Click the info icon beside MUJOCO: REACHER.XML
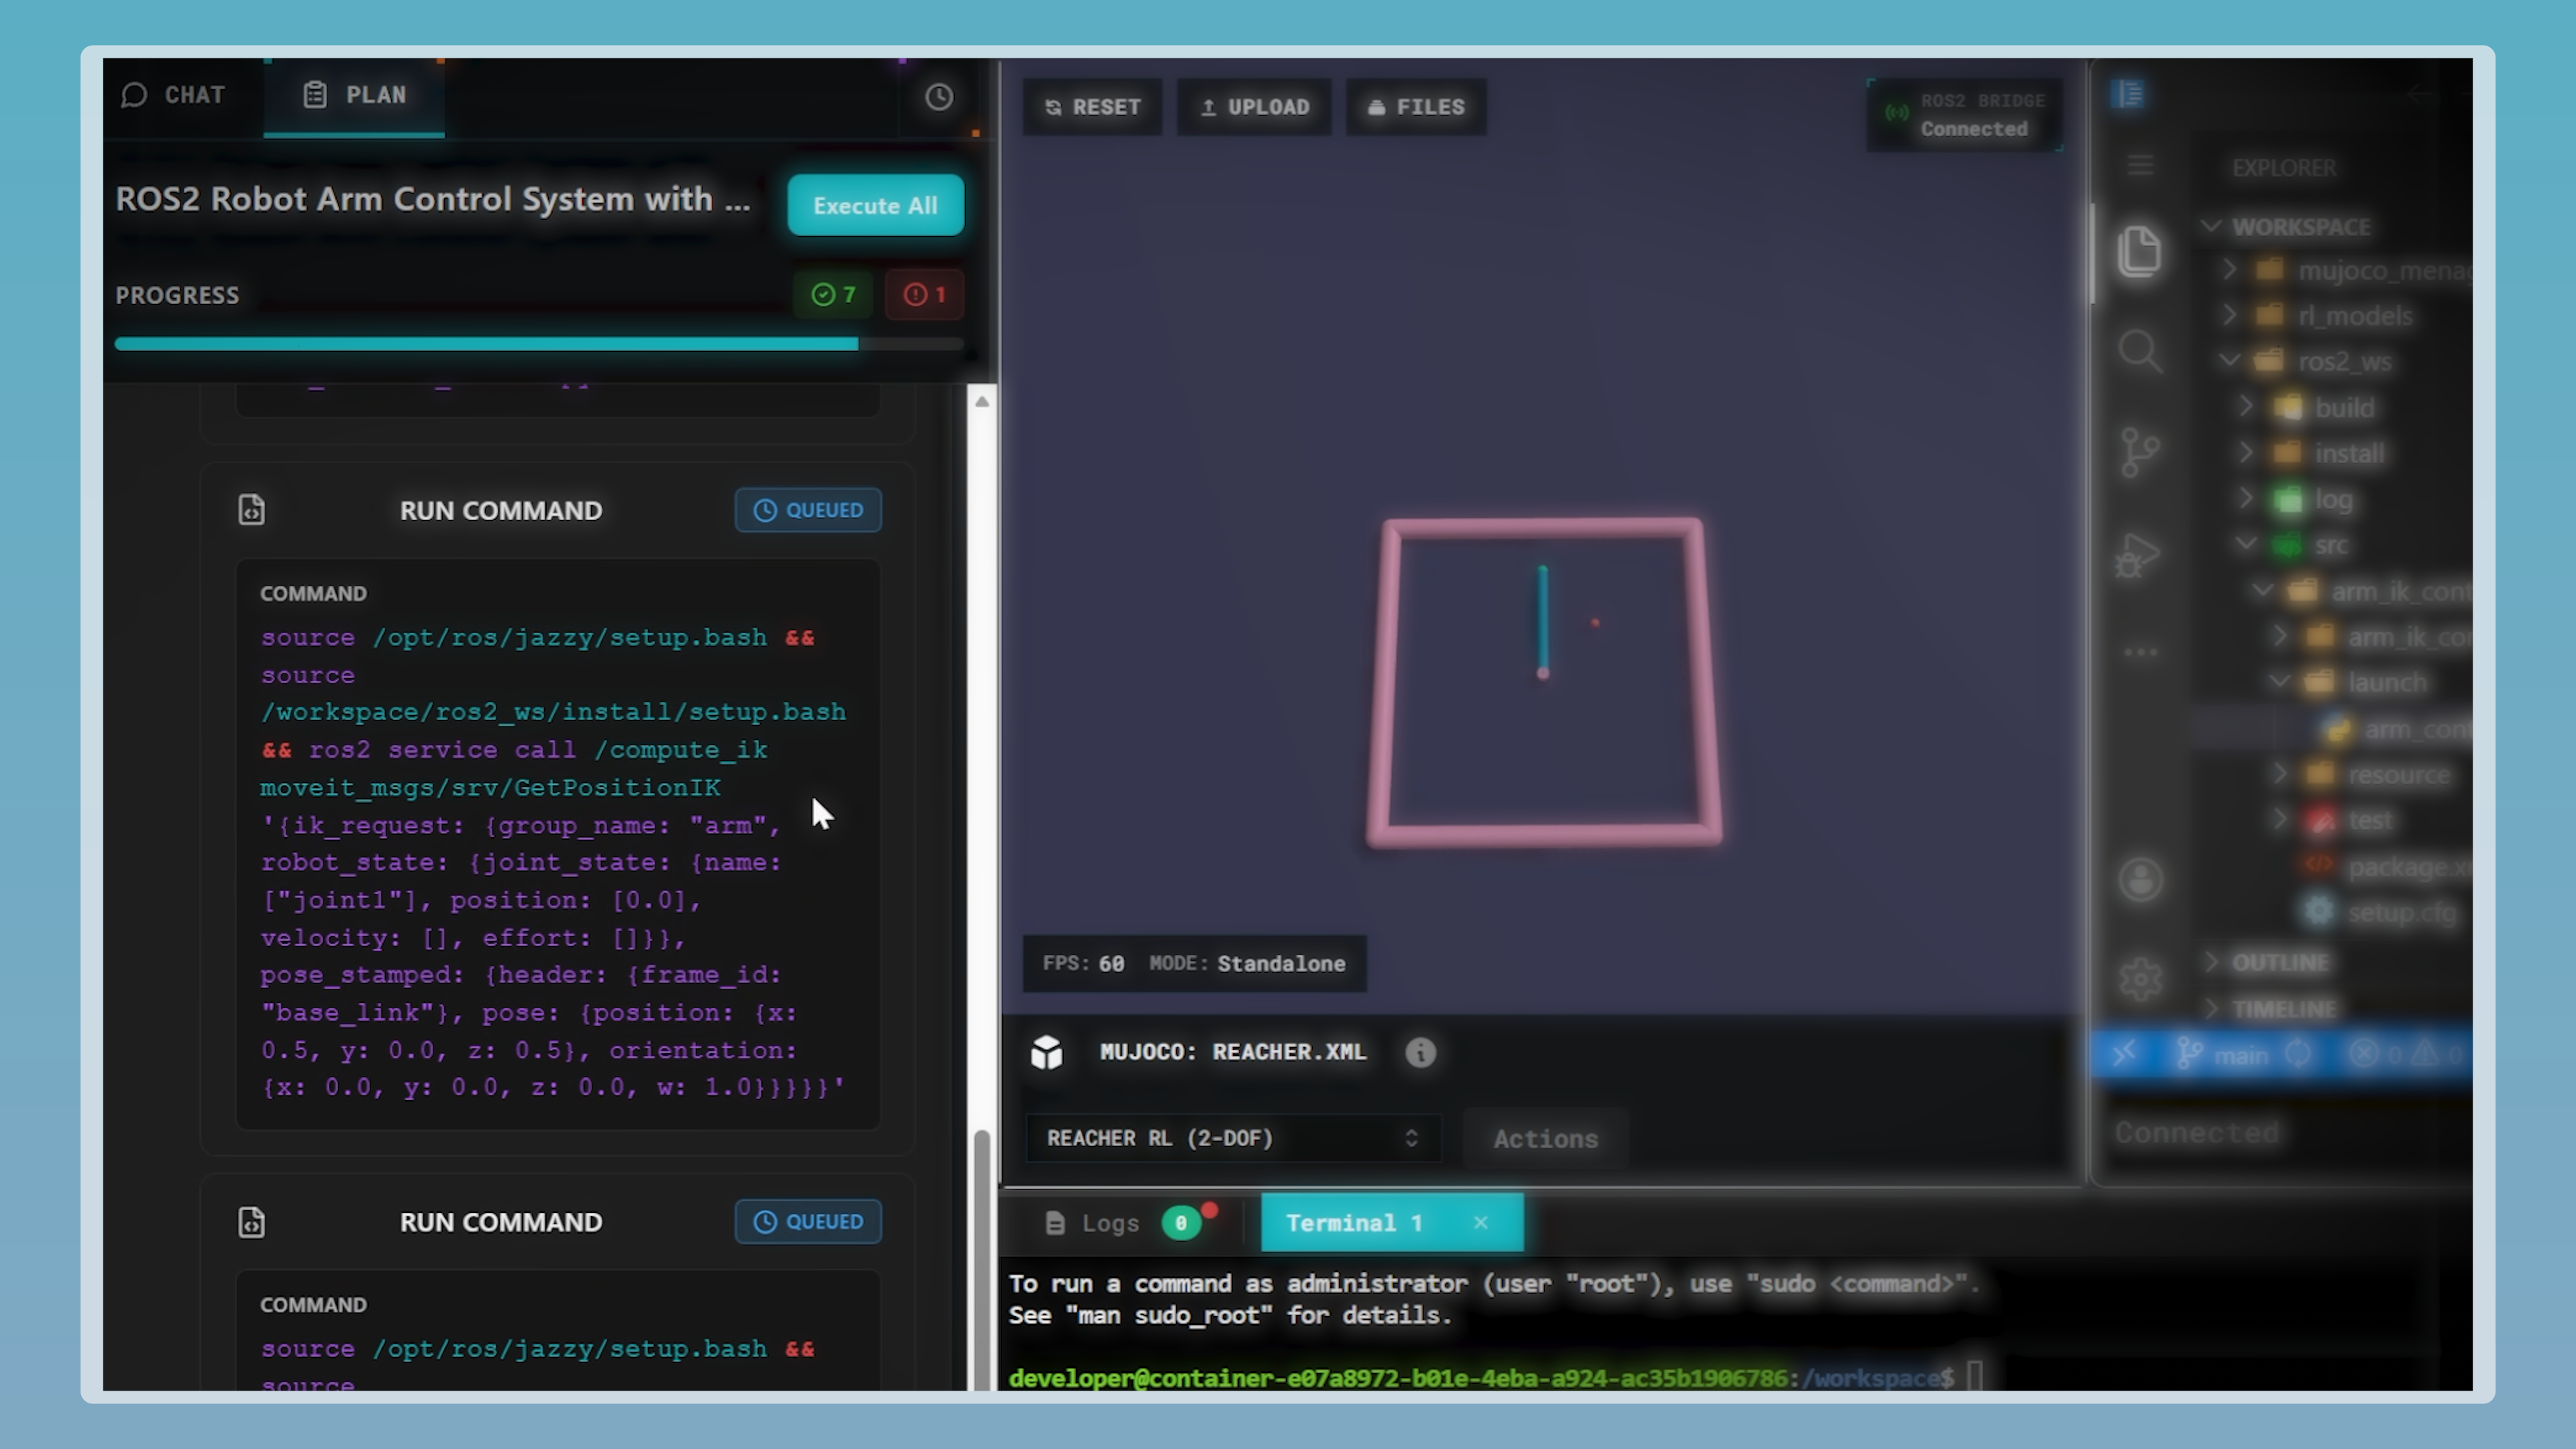The image size is (2576, 1449). (x=1420, y=1052)
